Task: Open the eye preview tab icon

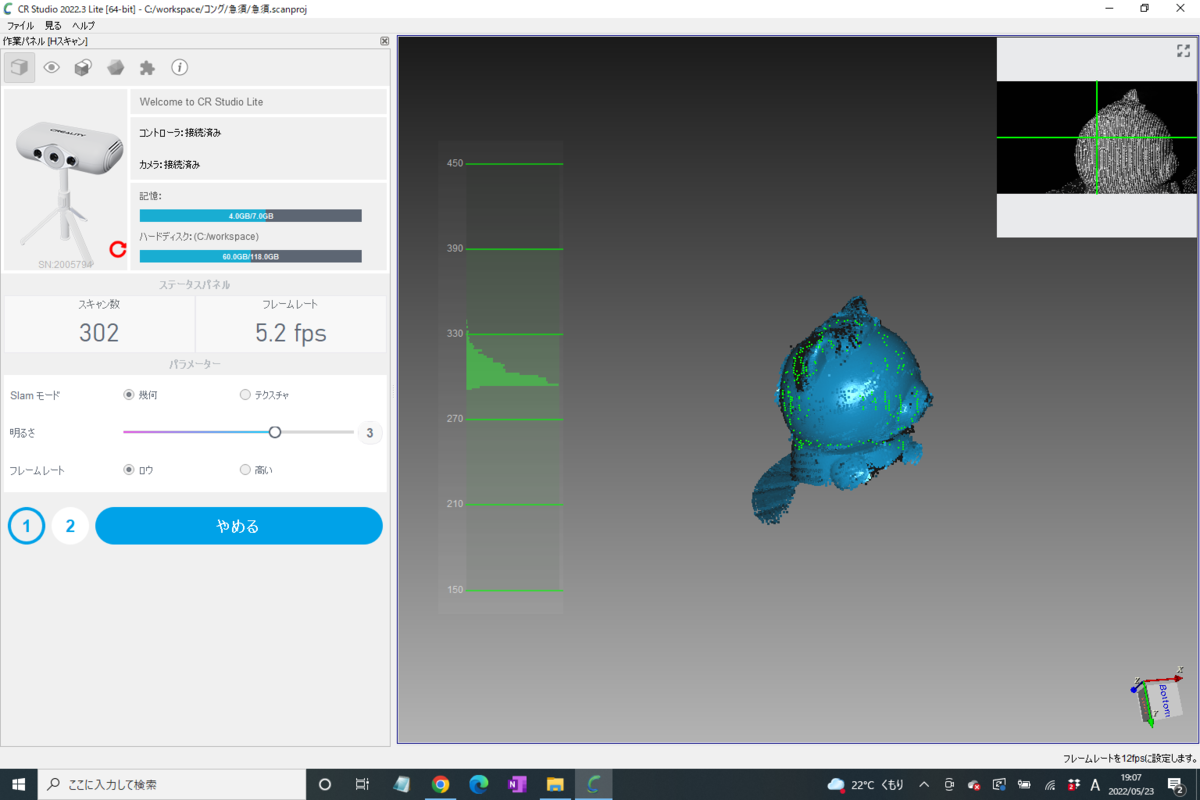Action: [51, 68]
